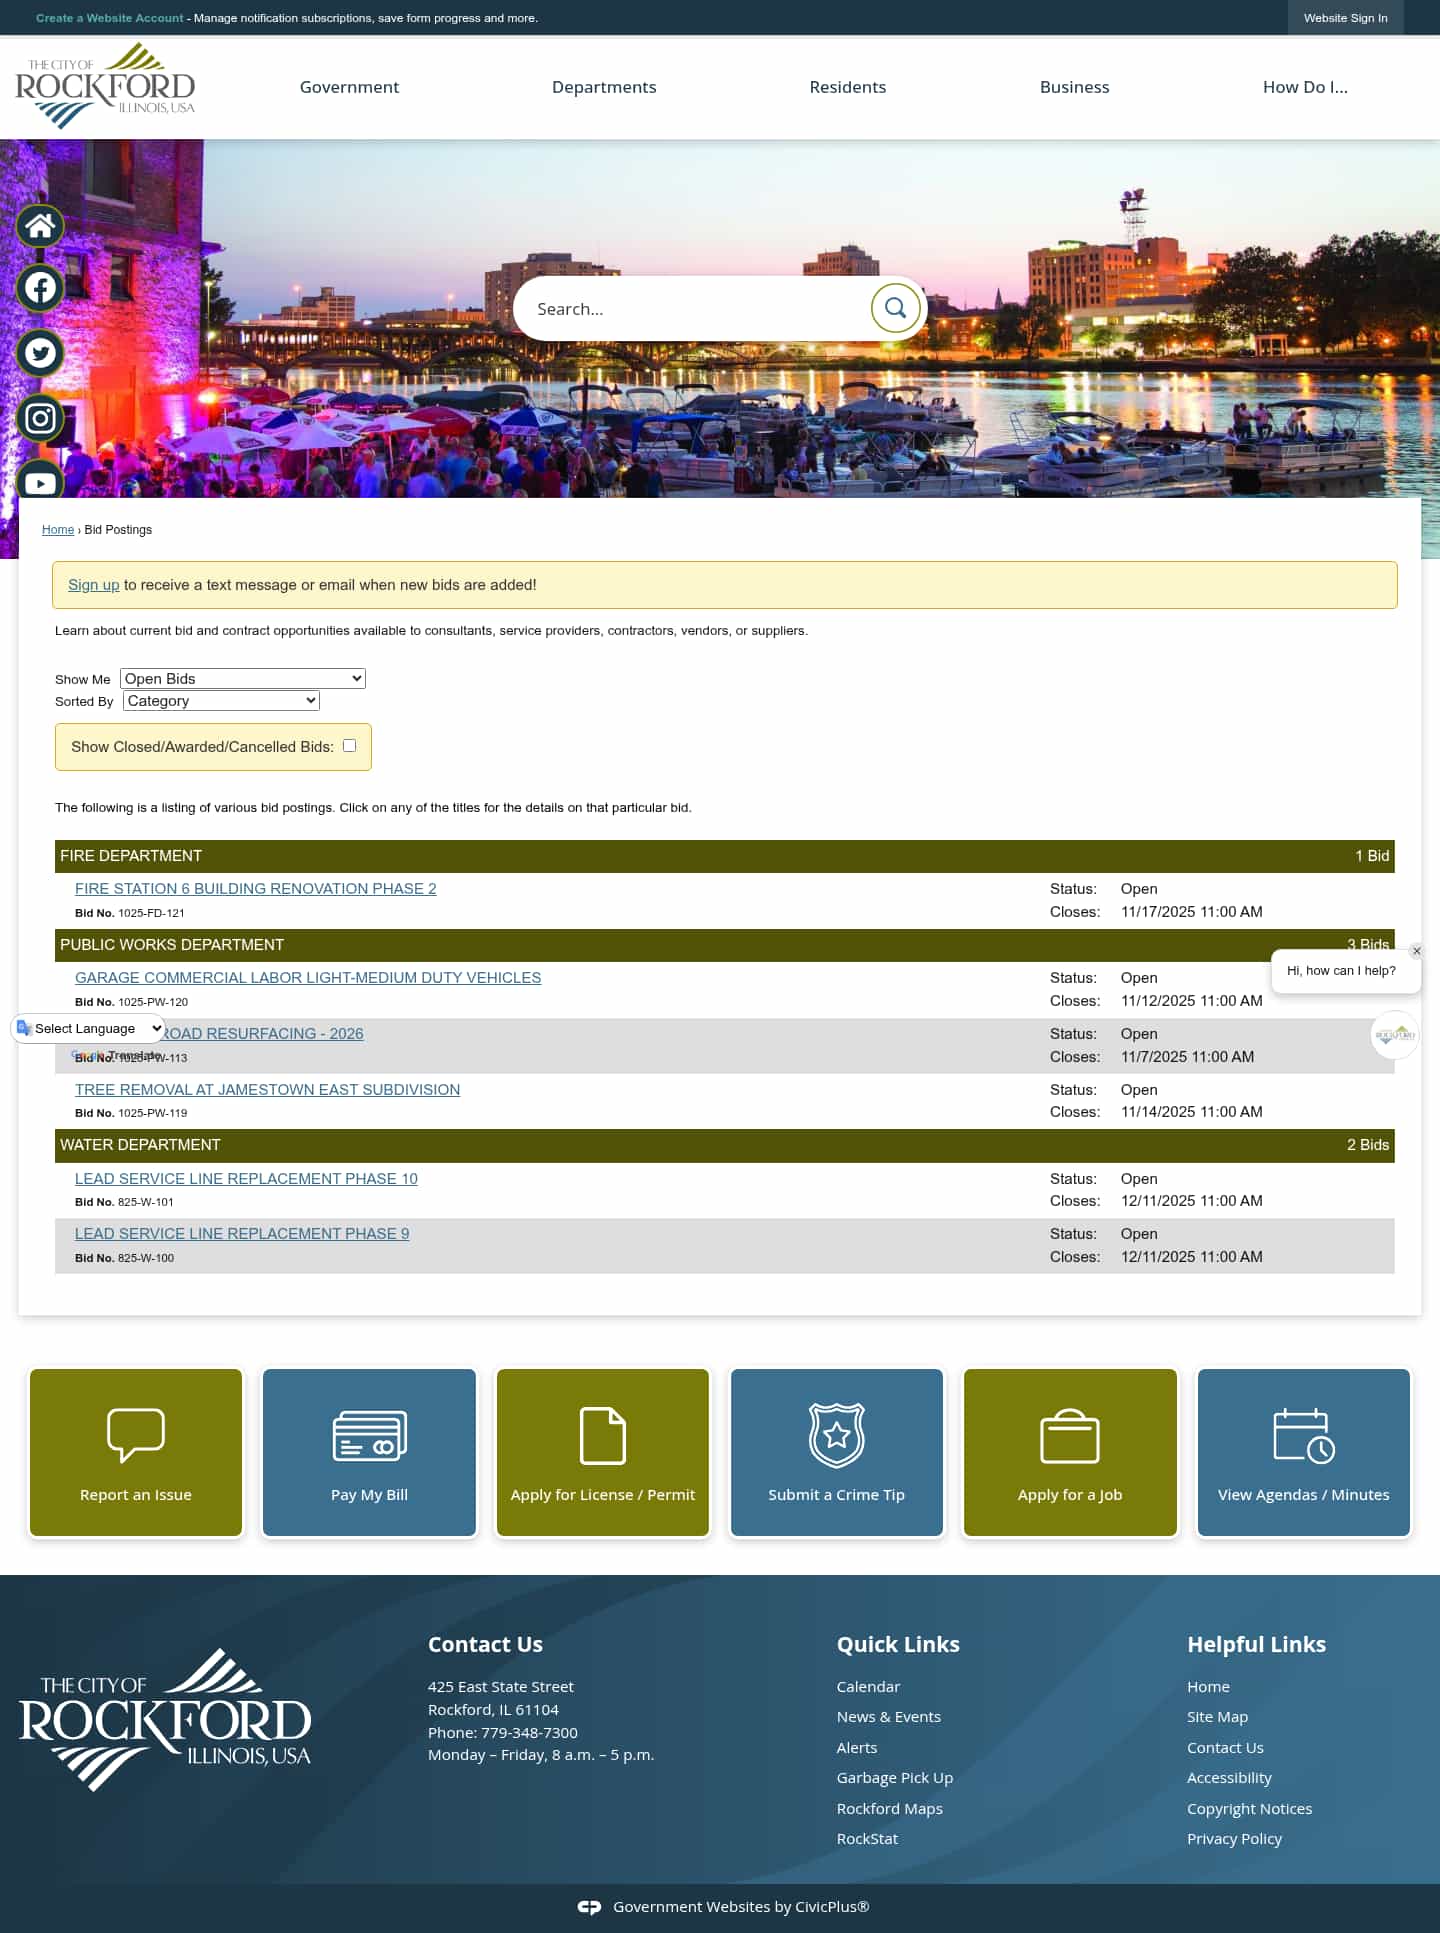Viewport: 1440px width, 1933px height.
Task: Click Government Websites by CivicPlus link
Action: point(741,1907)
